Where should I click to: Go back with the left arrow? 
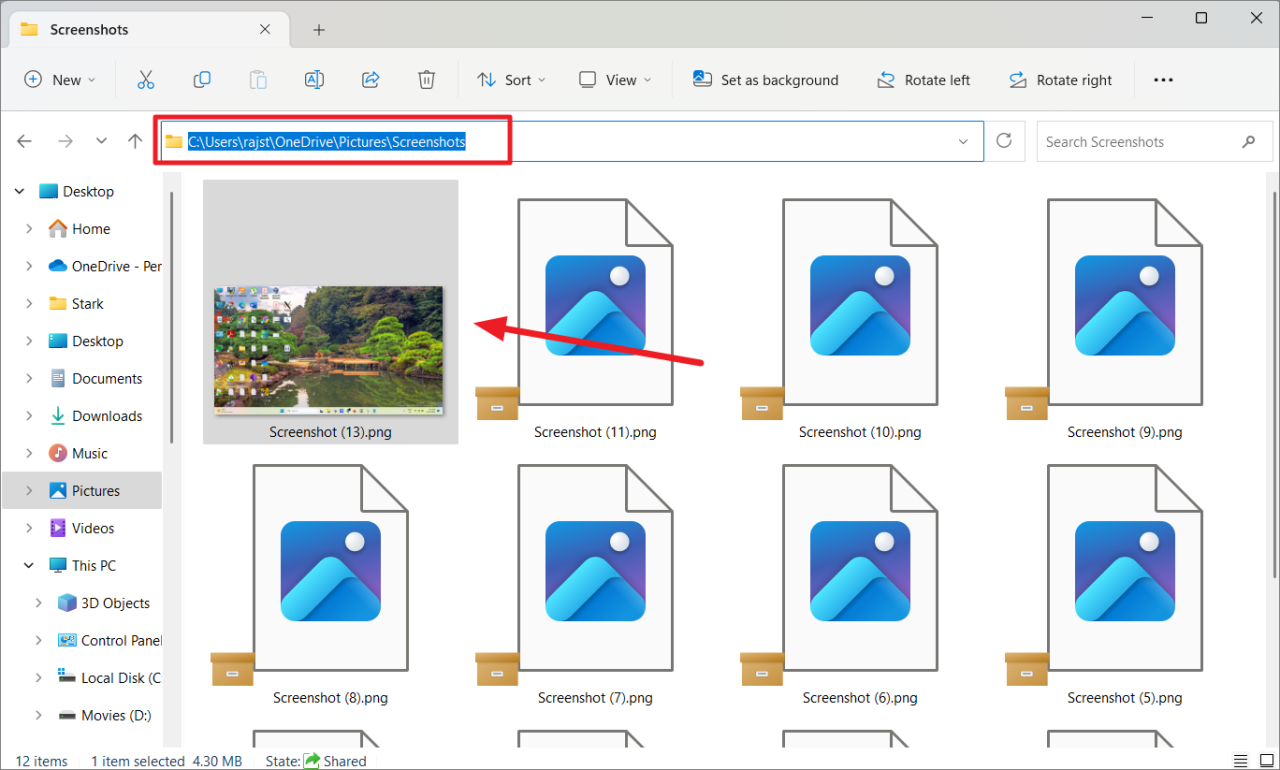[x=25, y=142]
